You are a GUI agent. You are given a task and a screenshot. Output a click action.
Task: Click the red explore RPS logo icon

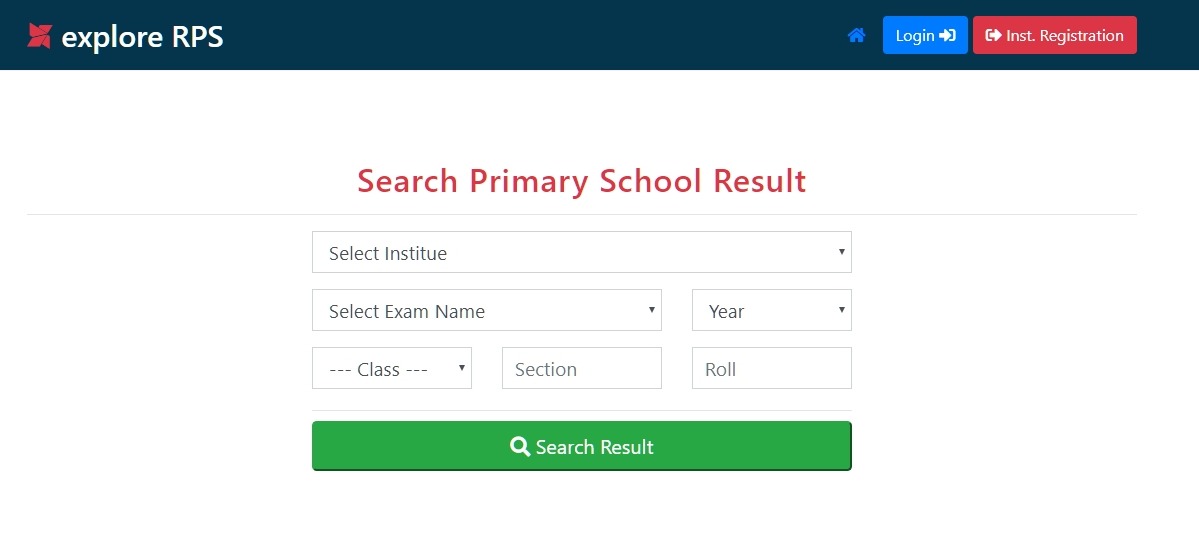coord(39,36)
